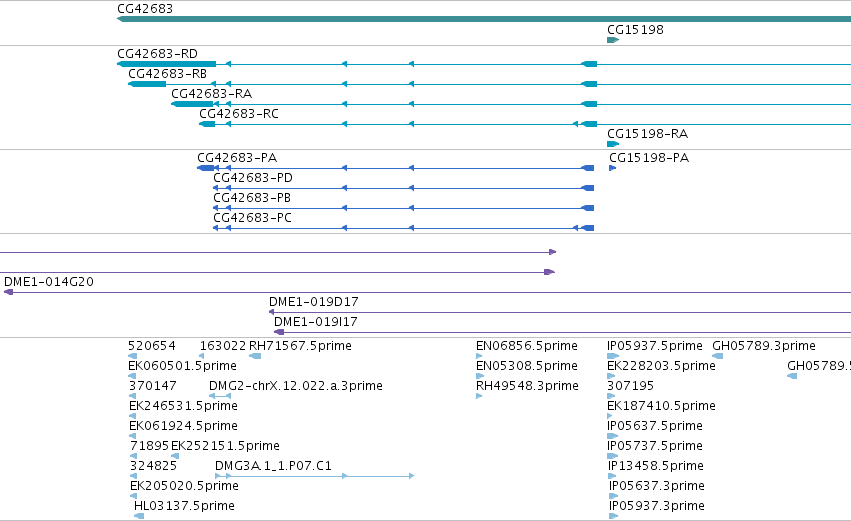Image resolution: width=851 pixels, height=521 pixels.
Task: Select the CG15198 gene label
Action: pyautogui.click(x=635, y=30)
